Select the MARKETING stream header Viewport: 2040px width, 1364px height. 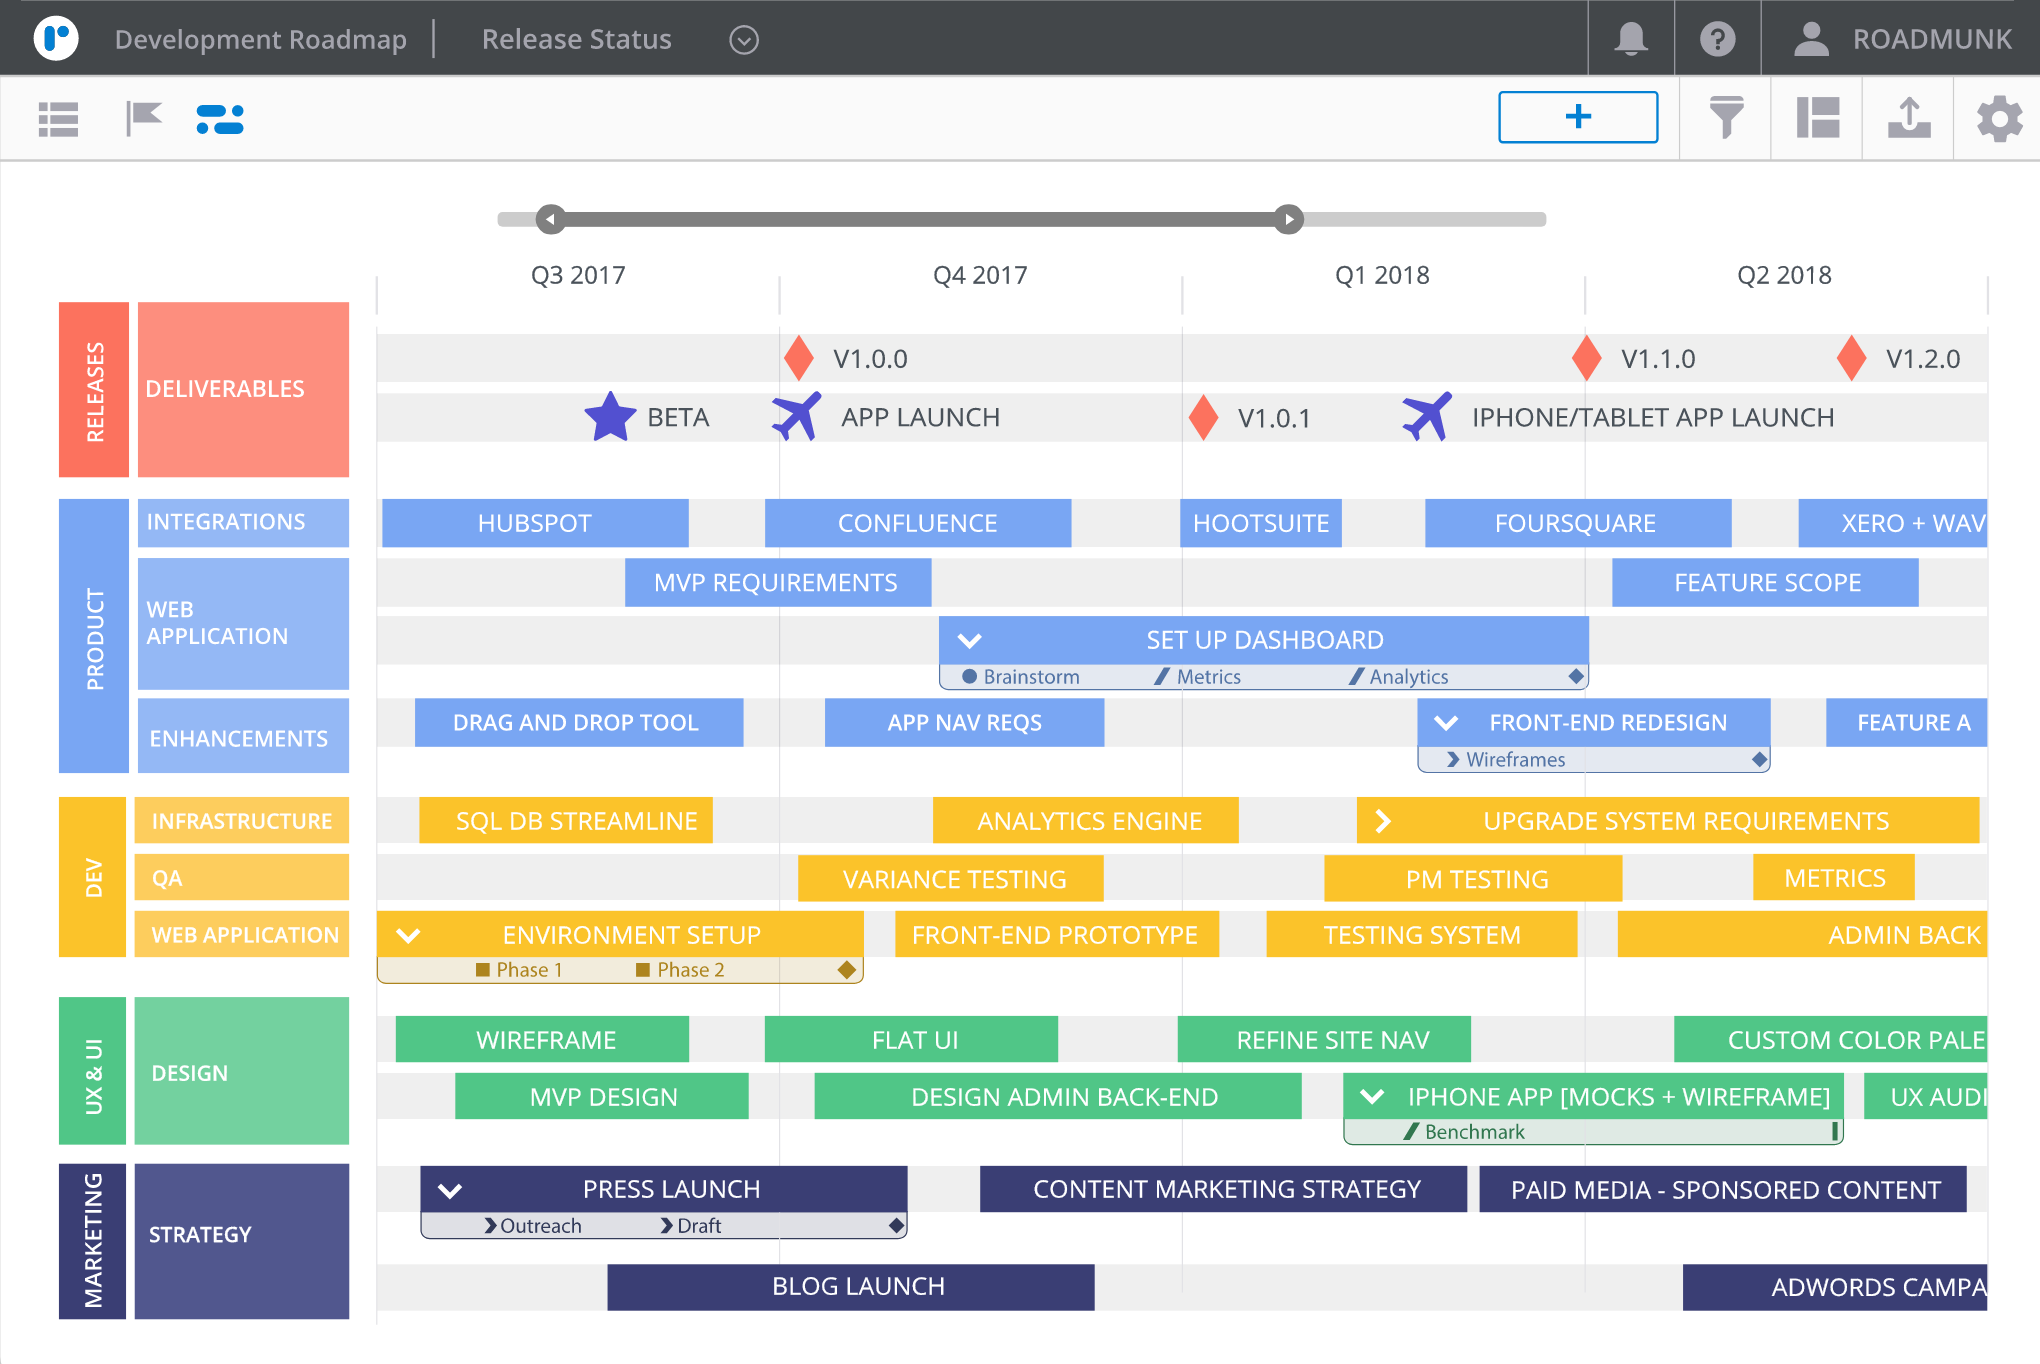[92, 1241]
